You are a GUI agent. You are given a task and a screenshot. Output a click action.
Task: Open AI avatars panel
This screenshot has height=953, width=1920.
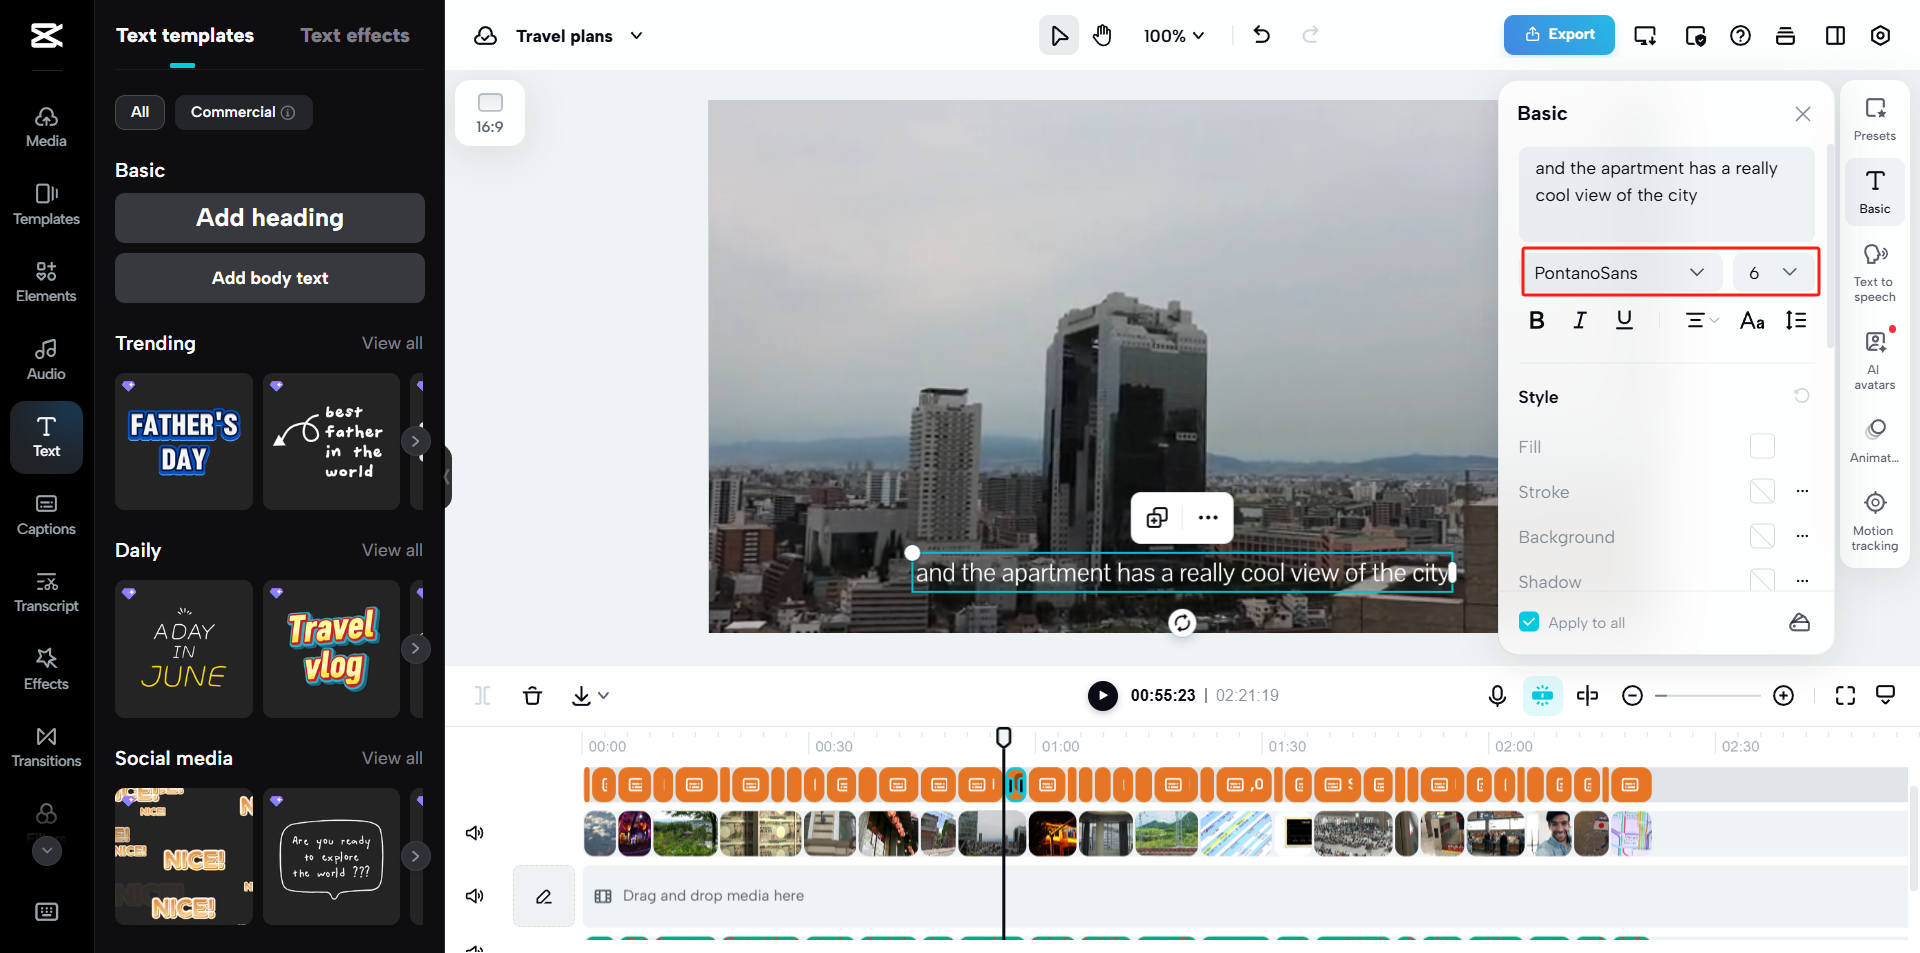coord(1875,359)
